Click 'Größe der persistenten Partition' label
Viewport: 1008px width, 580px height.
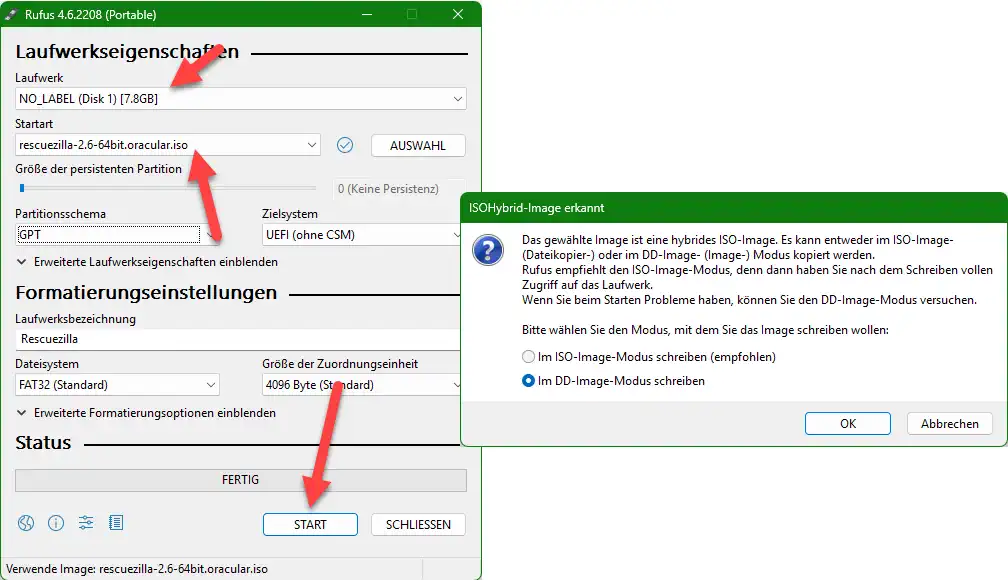(x=98, y=169)
